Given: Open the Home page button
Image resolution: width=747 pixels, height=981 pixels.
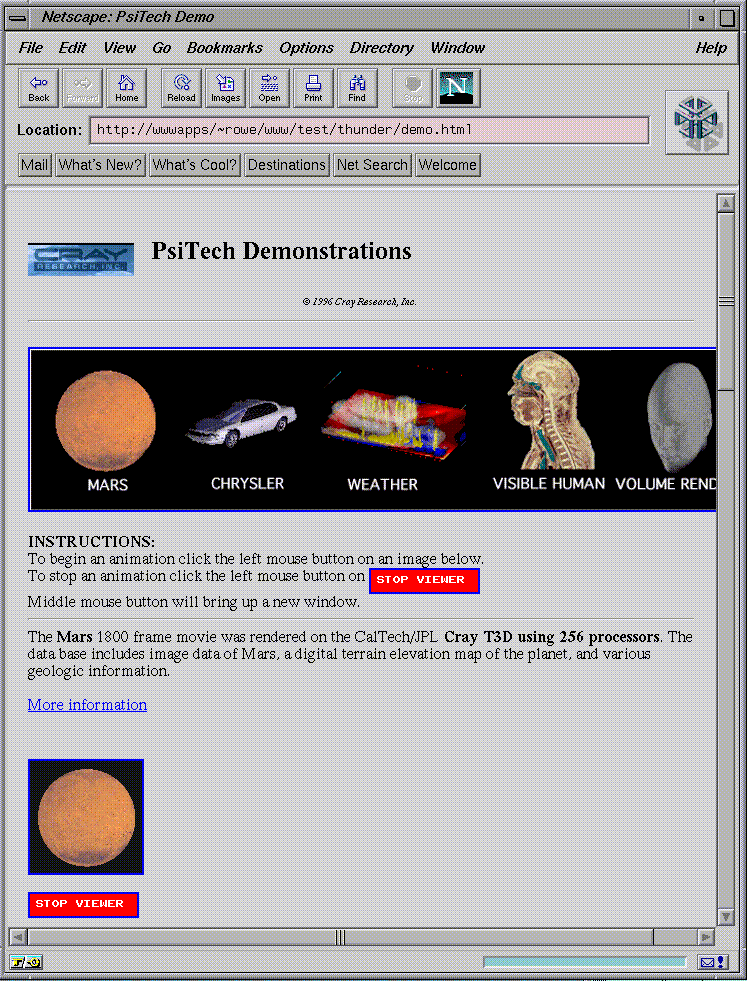Looking at the screenshot, I should 126,88.
